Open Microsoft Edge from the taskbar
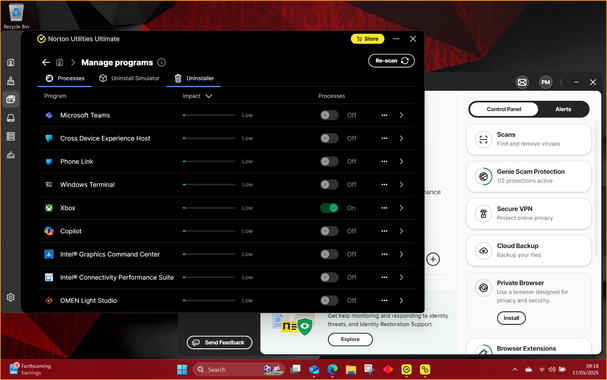This screenshot has width=607, height=380. 333,370
